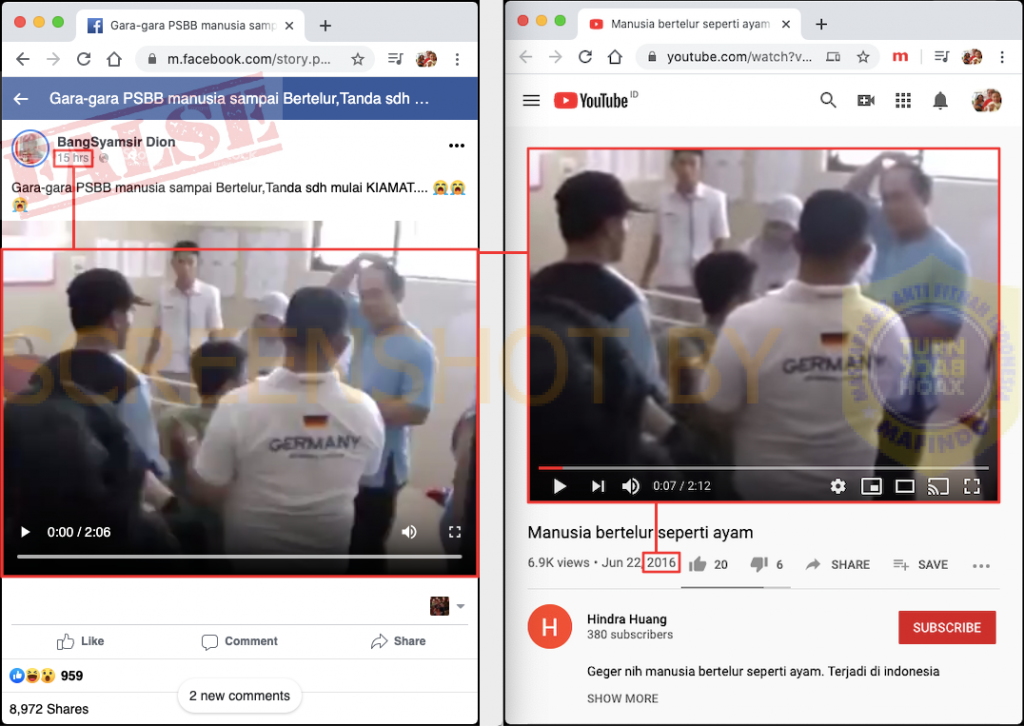Open media control in Facebook browser toolbar
This screenshot has height=726, width=1024.
[x=395, y=59]
